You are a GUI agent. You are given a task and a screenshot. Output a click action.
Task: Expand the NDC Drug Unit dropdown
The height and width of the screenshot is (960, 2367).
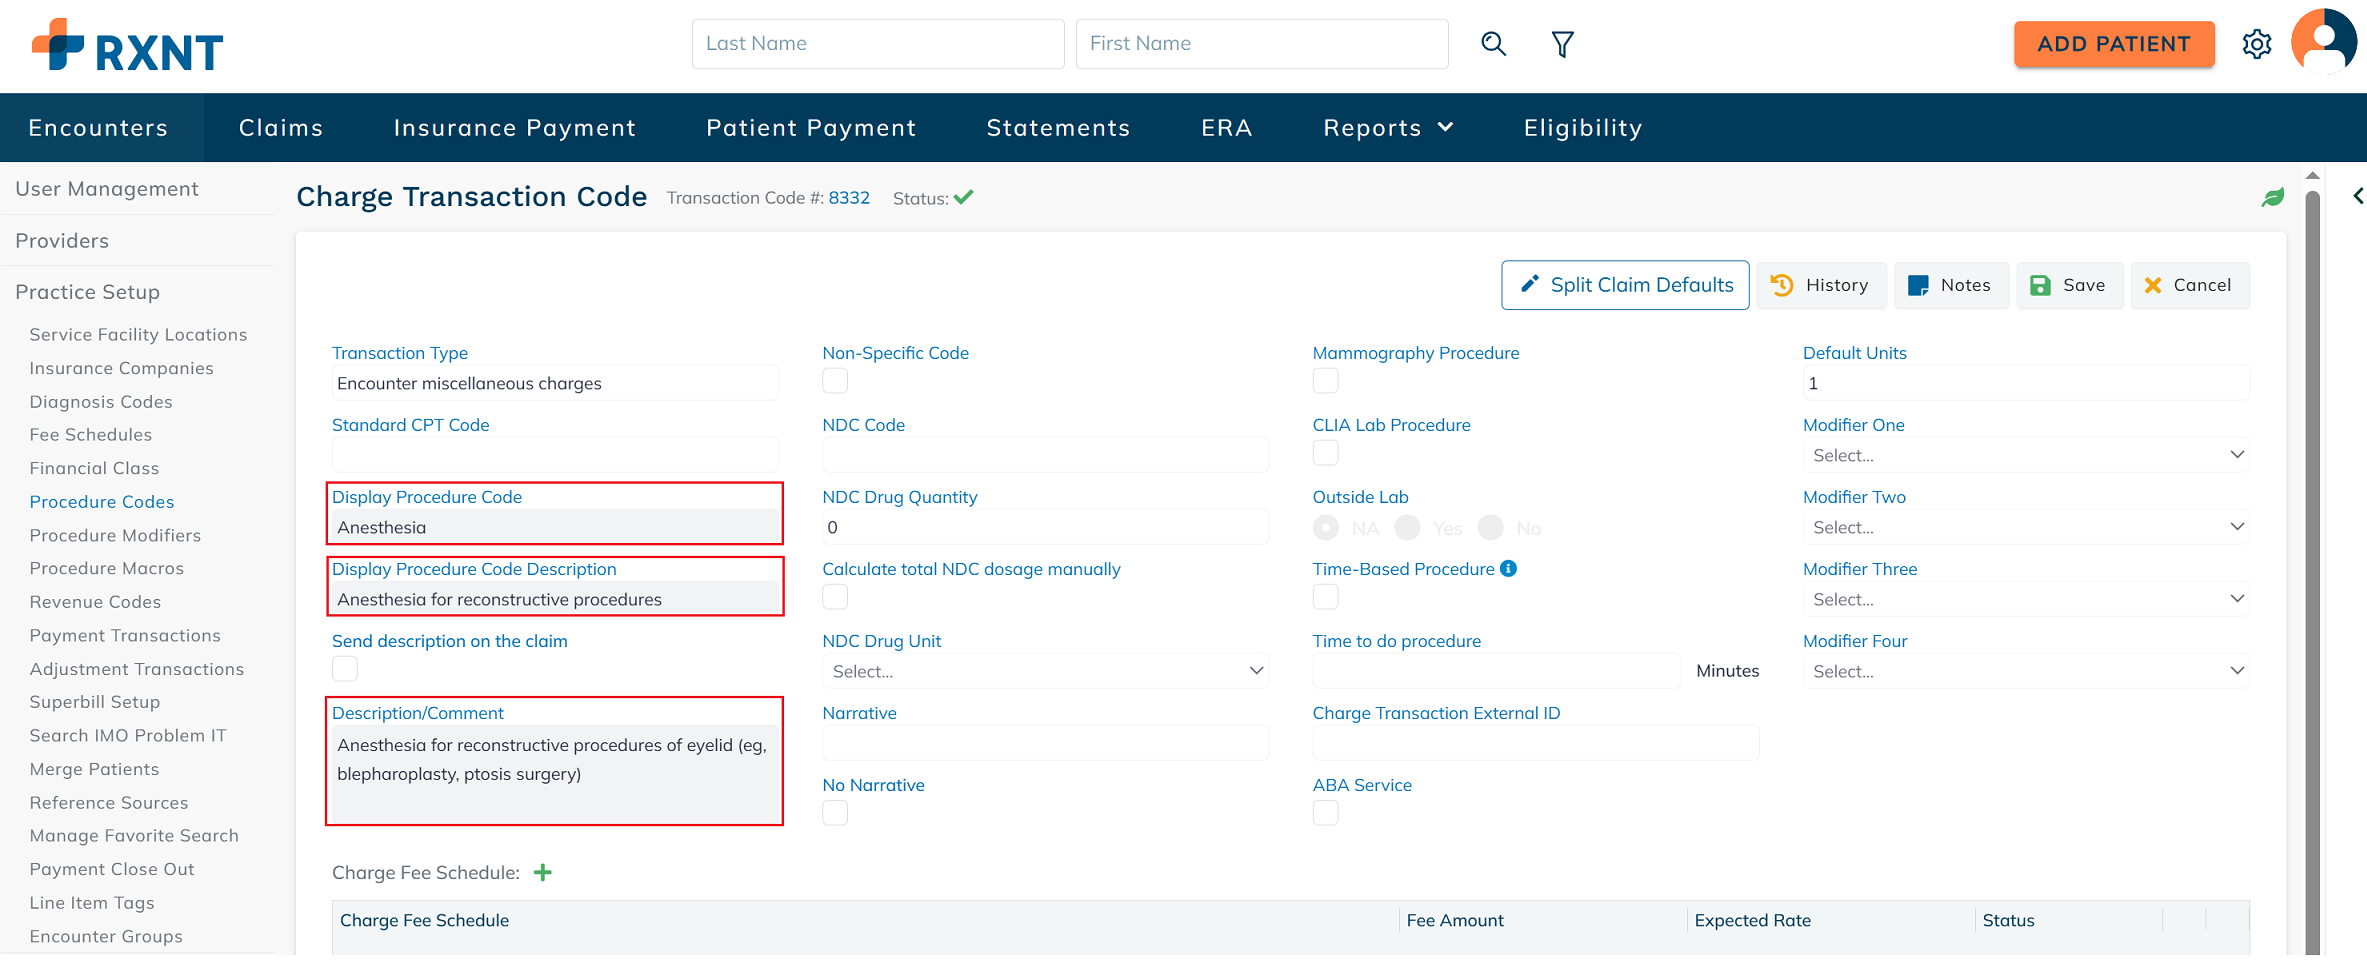click(1045, 671)
